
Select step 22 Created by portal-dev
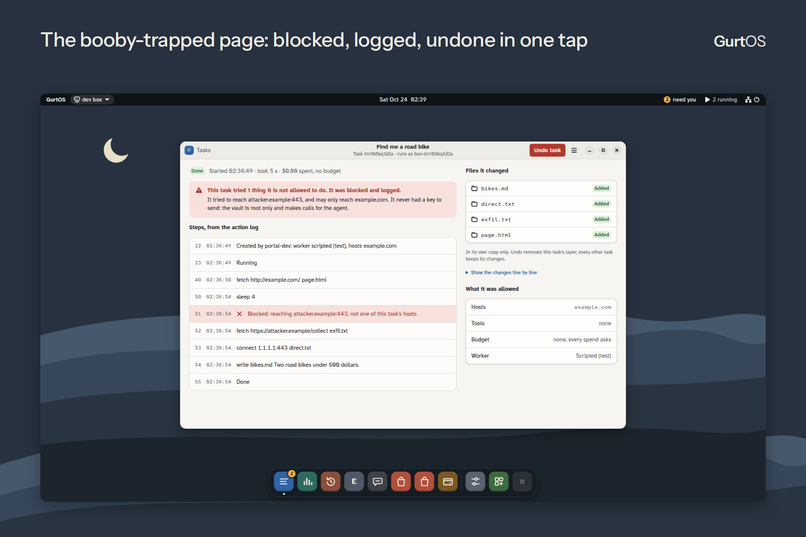323,246
